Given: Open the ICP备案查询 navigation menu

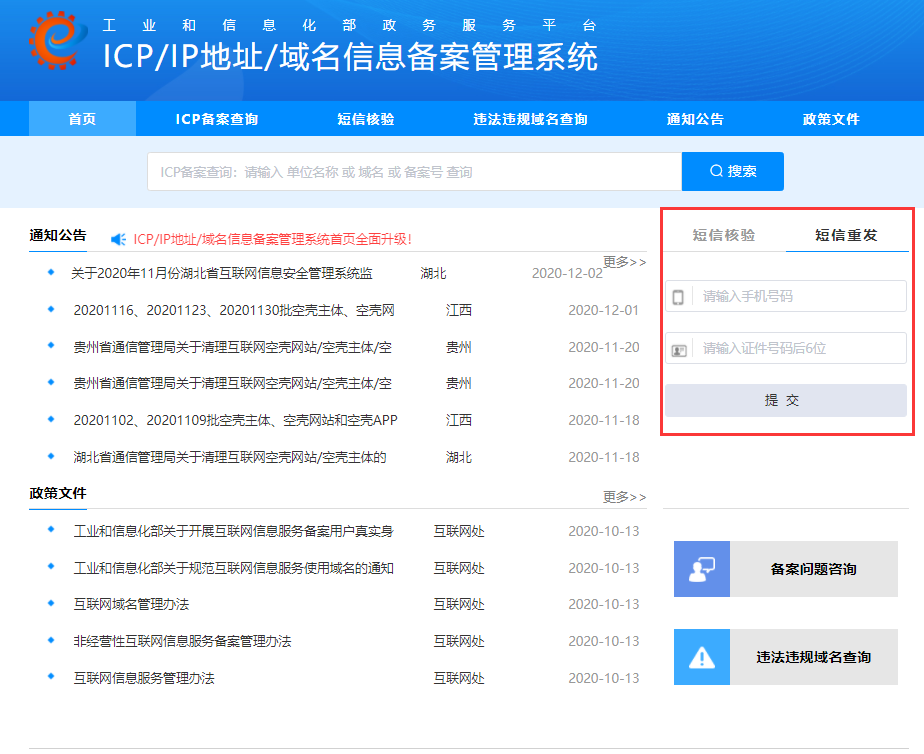Looking at the screenshot, I should [217, 119].
